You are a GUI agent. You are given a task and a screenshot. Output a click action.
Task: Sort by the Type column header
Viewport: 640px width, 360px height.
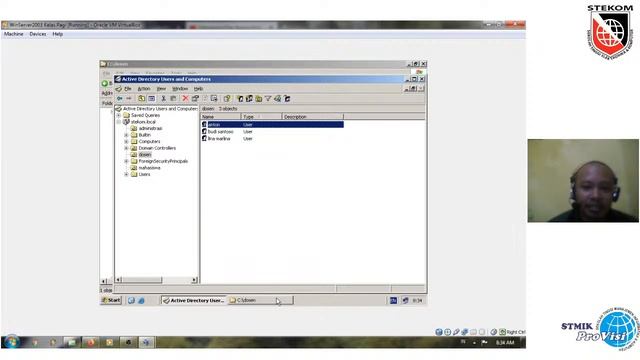[x=262, y=117]
